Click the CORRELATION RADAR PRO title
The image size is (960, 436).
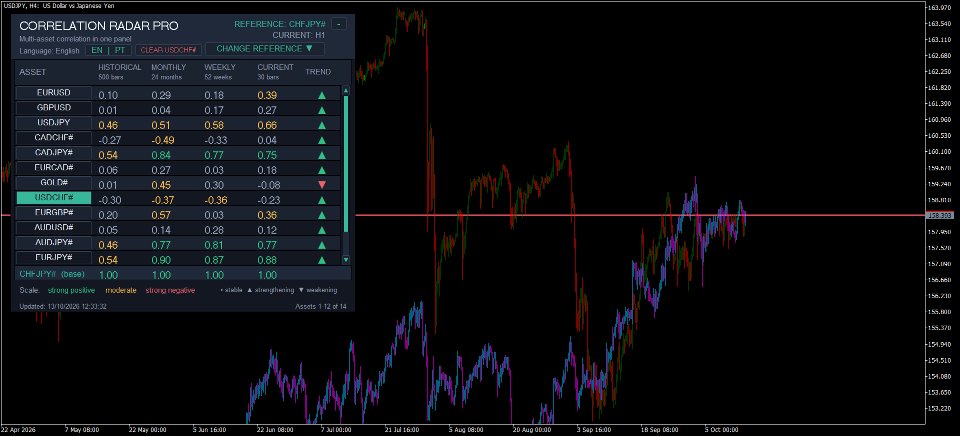tap(99, 26)
